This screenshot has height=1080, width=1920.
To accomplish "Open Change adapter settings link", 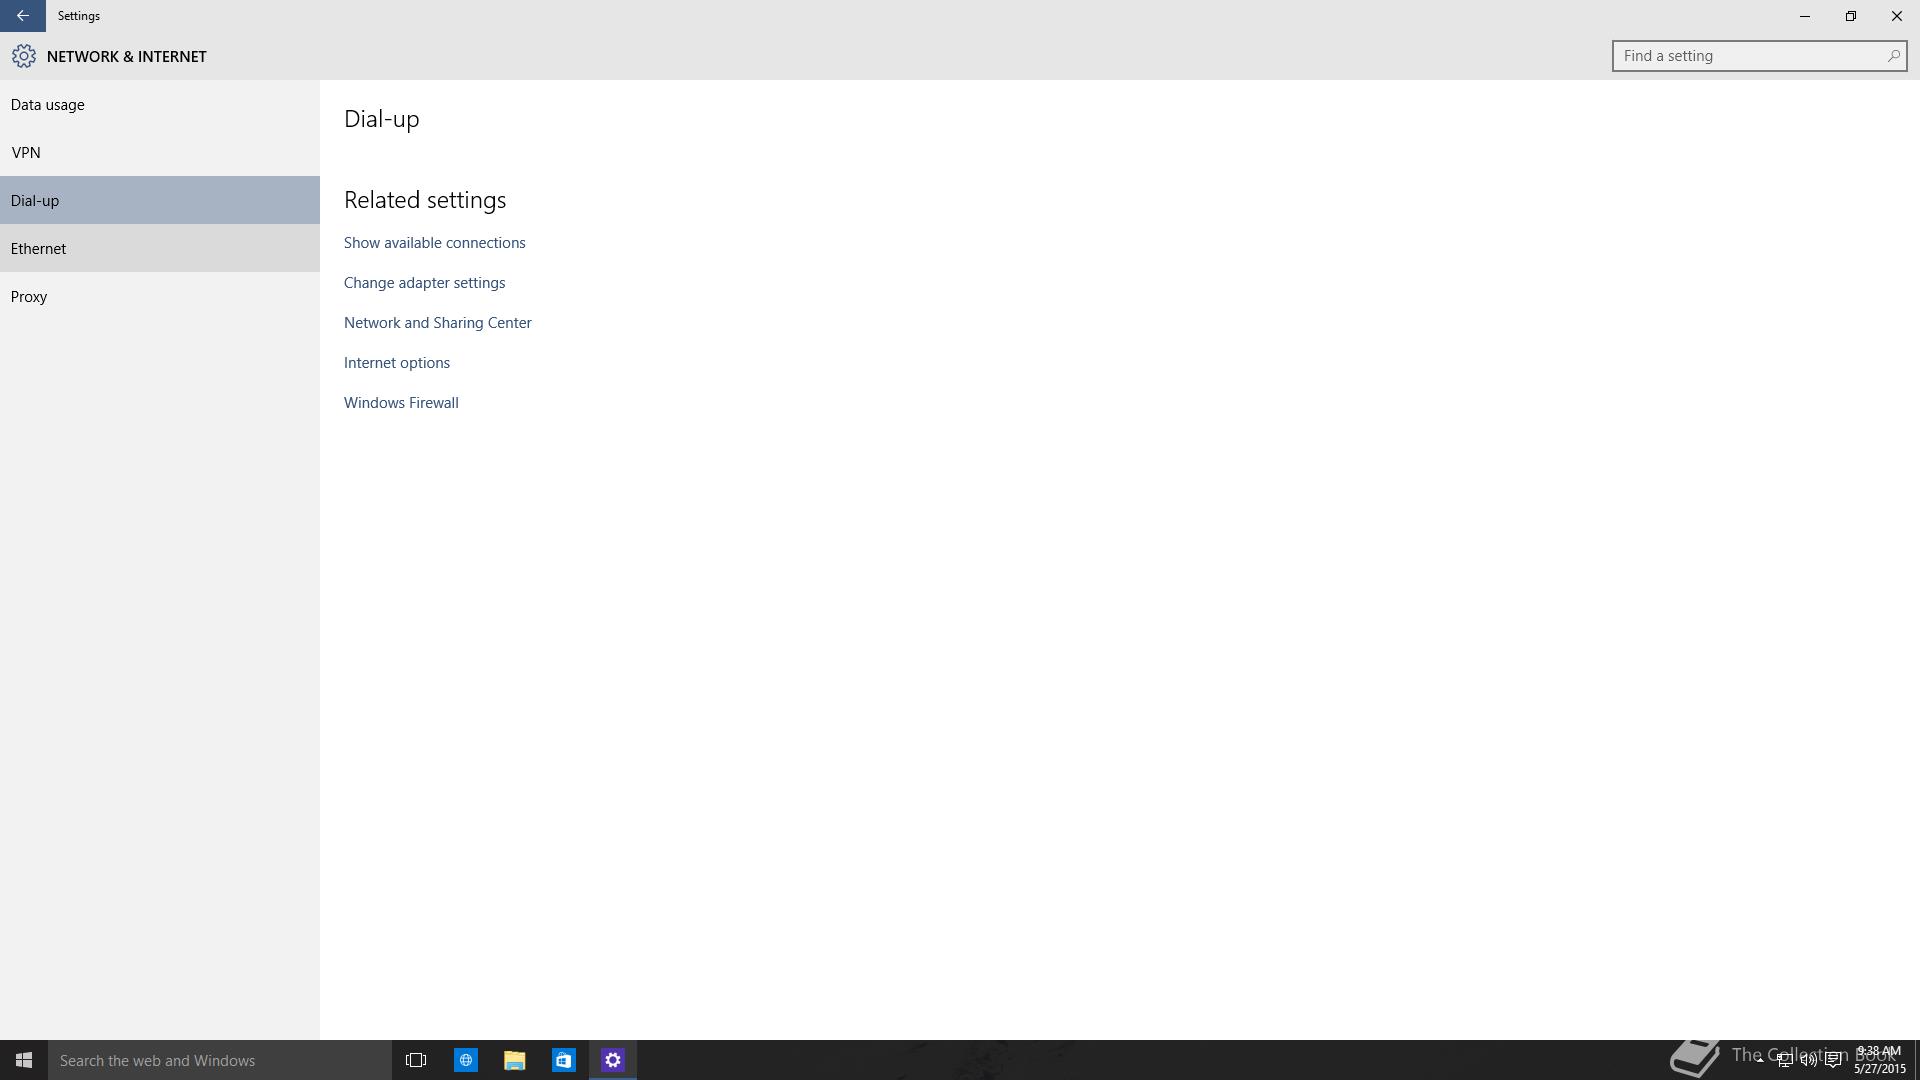I will [424, 283].
